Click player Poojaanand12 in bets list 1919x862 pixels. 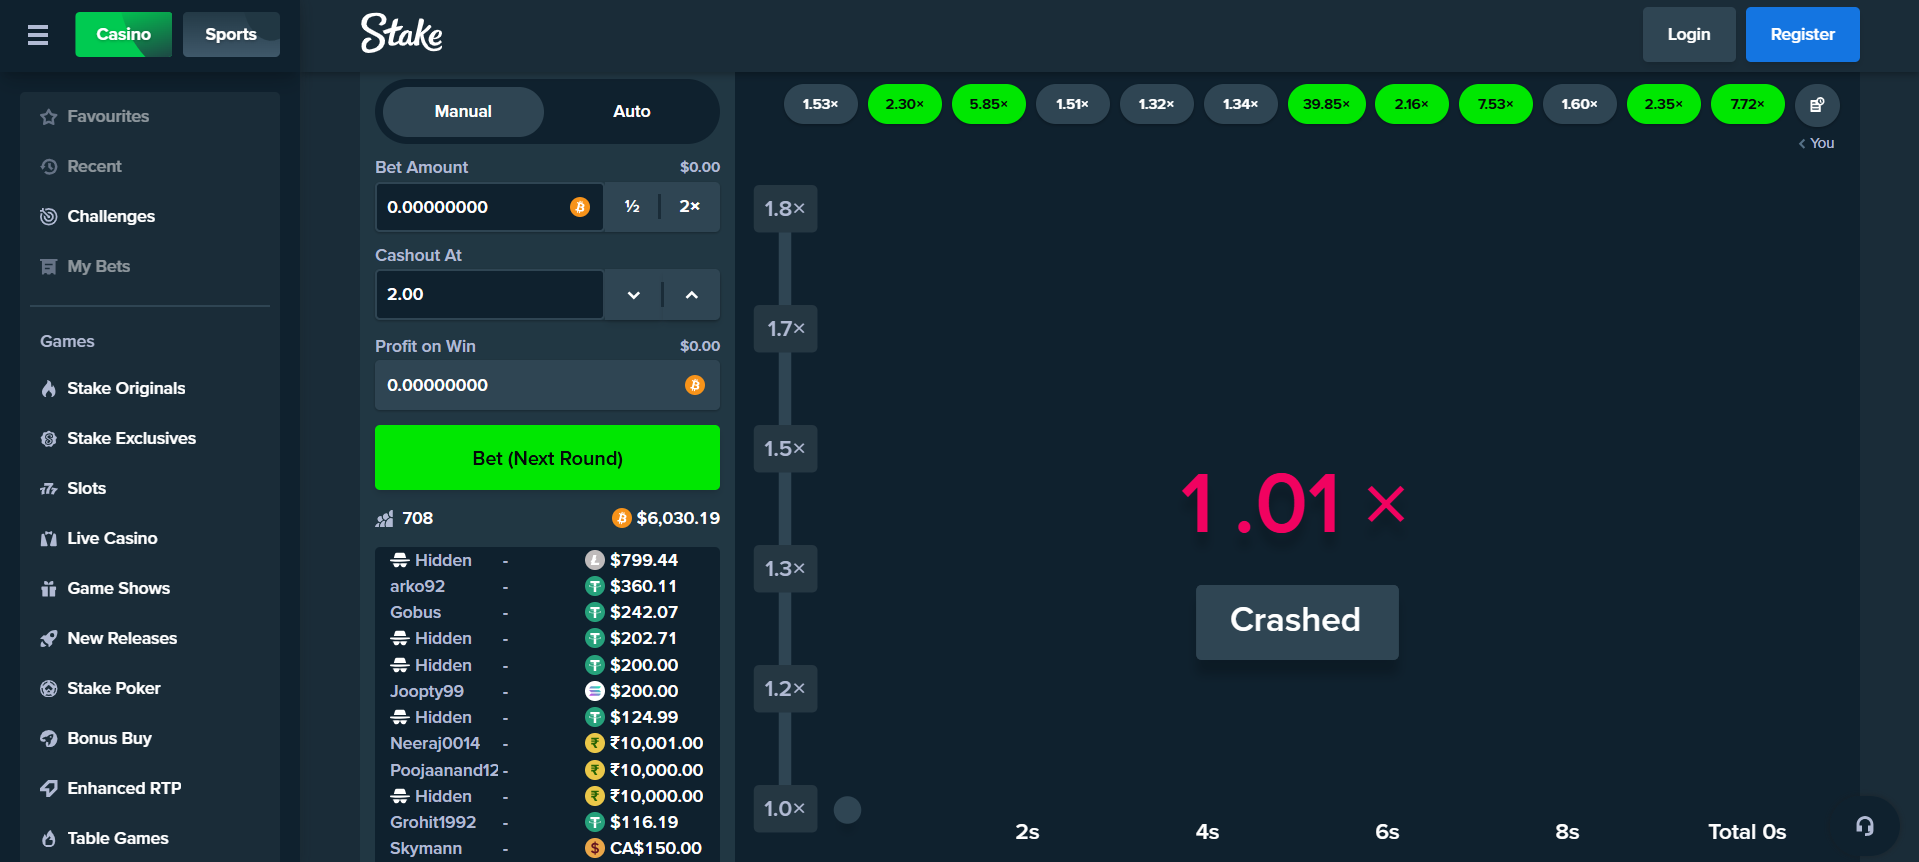click(x=444, y=770)
